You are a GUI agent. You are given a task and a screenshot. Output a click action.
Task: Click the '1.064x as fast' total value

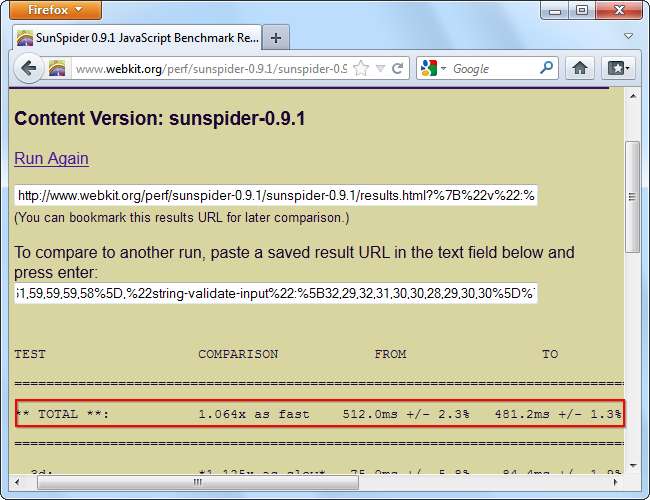click(254, 414)
